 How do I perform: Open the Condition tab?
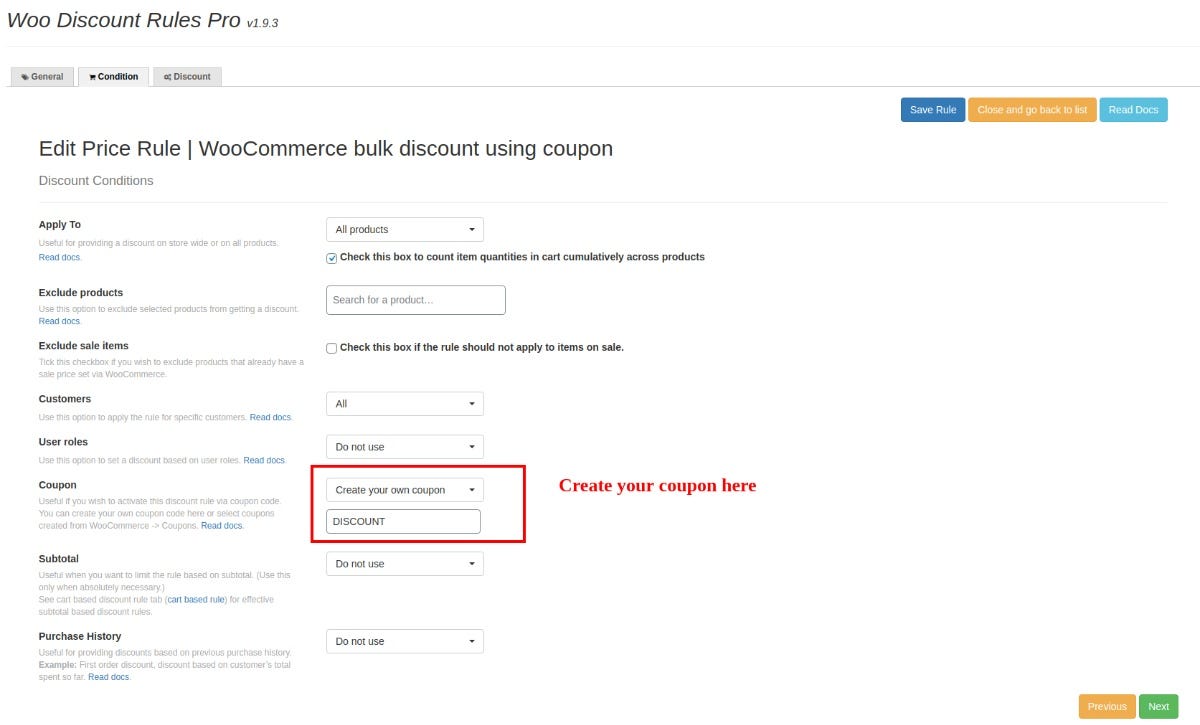(x=113, y=77)
